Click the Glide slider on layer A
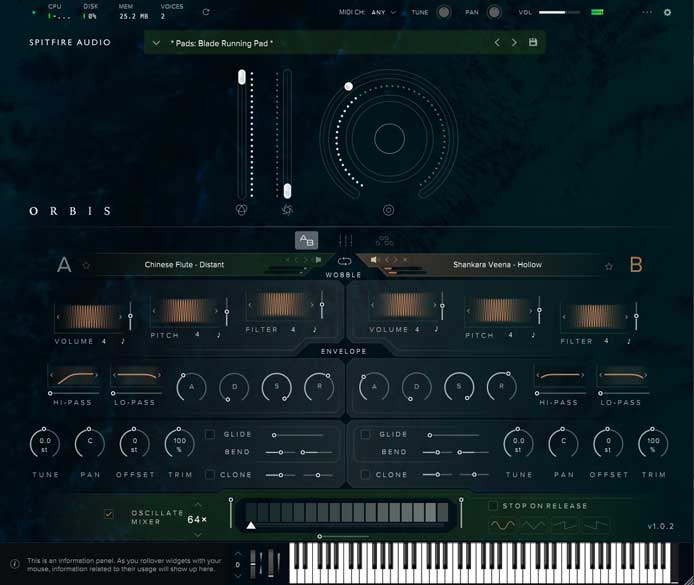Screen dimensions: 694x585 298,435
